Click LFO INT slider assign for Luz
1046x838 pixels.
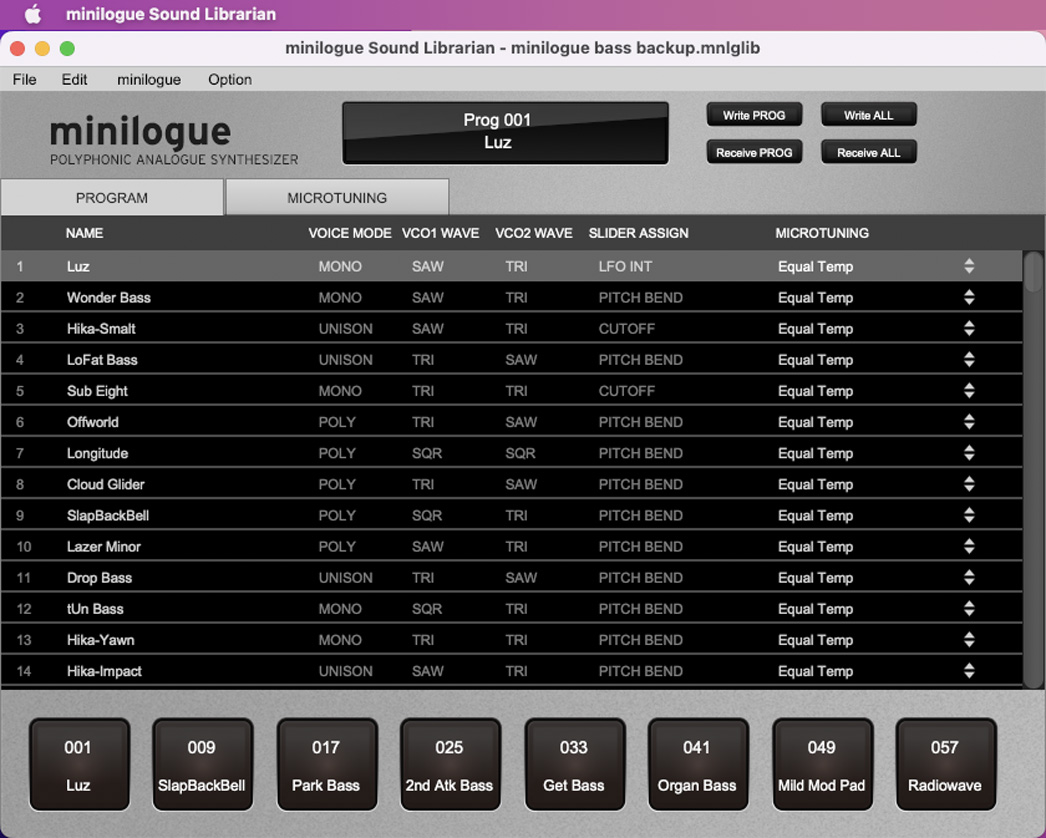click(625, 266)
